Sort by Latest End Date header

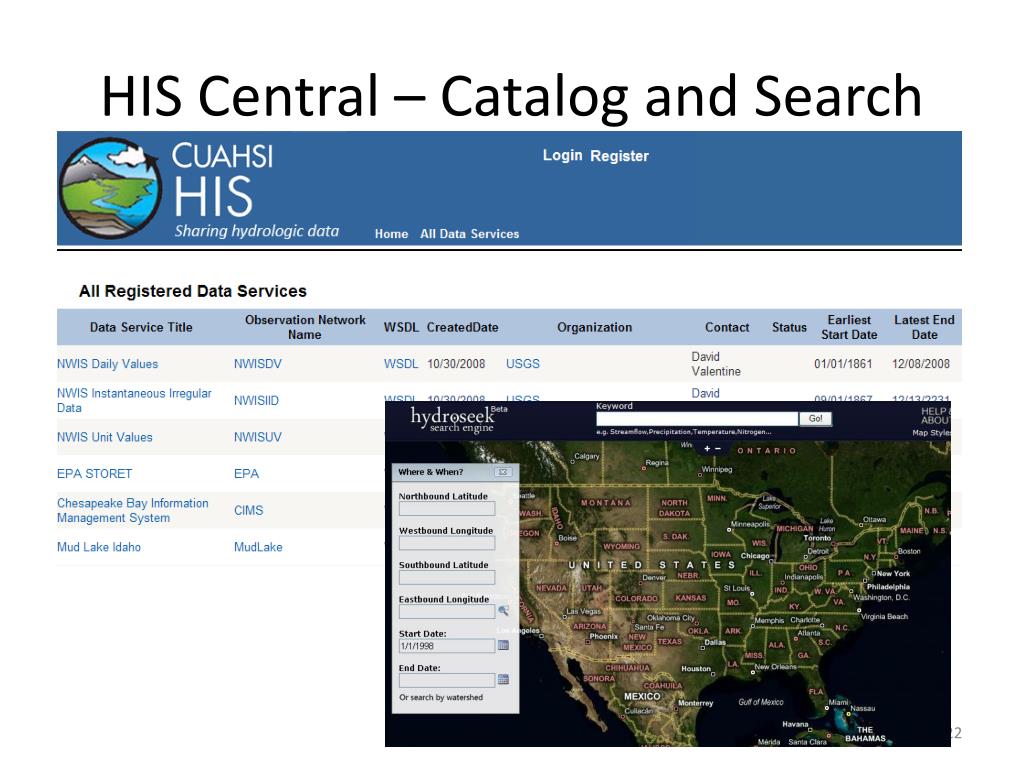point(924,327)
